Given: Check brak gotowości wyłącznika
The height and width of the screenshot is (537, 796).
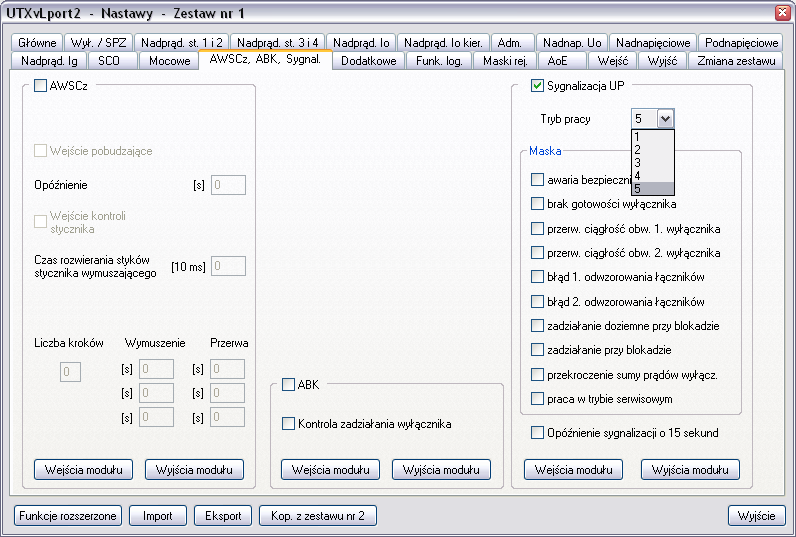Looking at the screenshot, I should [537, 204].
